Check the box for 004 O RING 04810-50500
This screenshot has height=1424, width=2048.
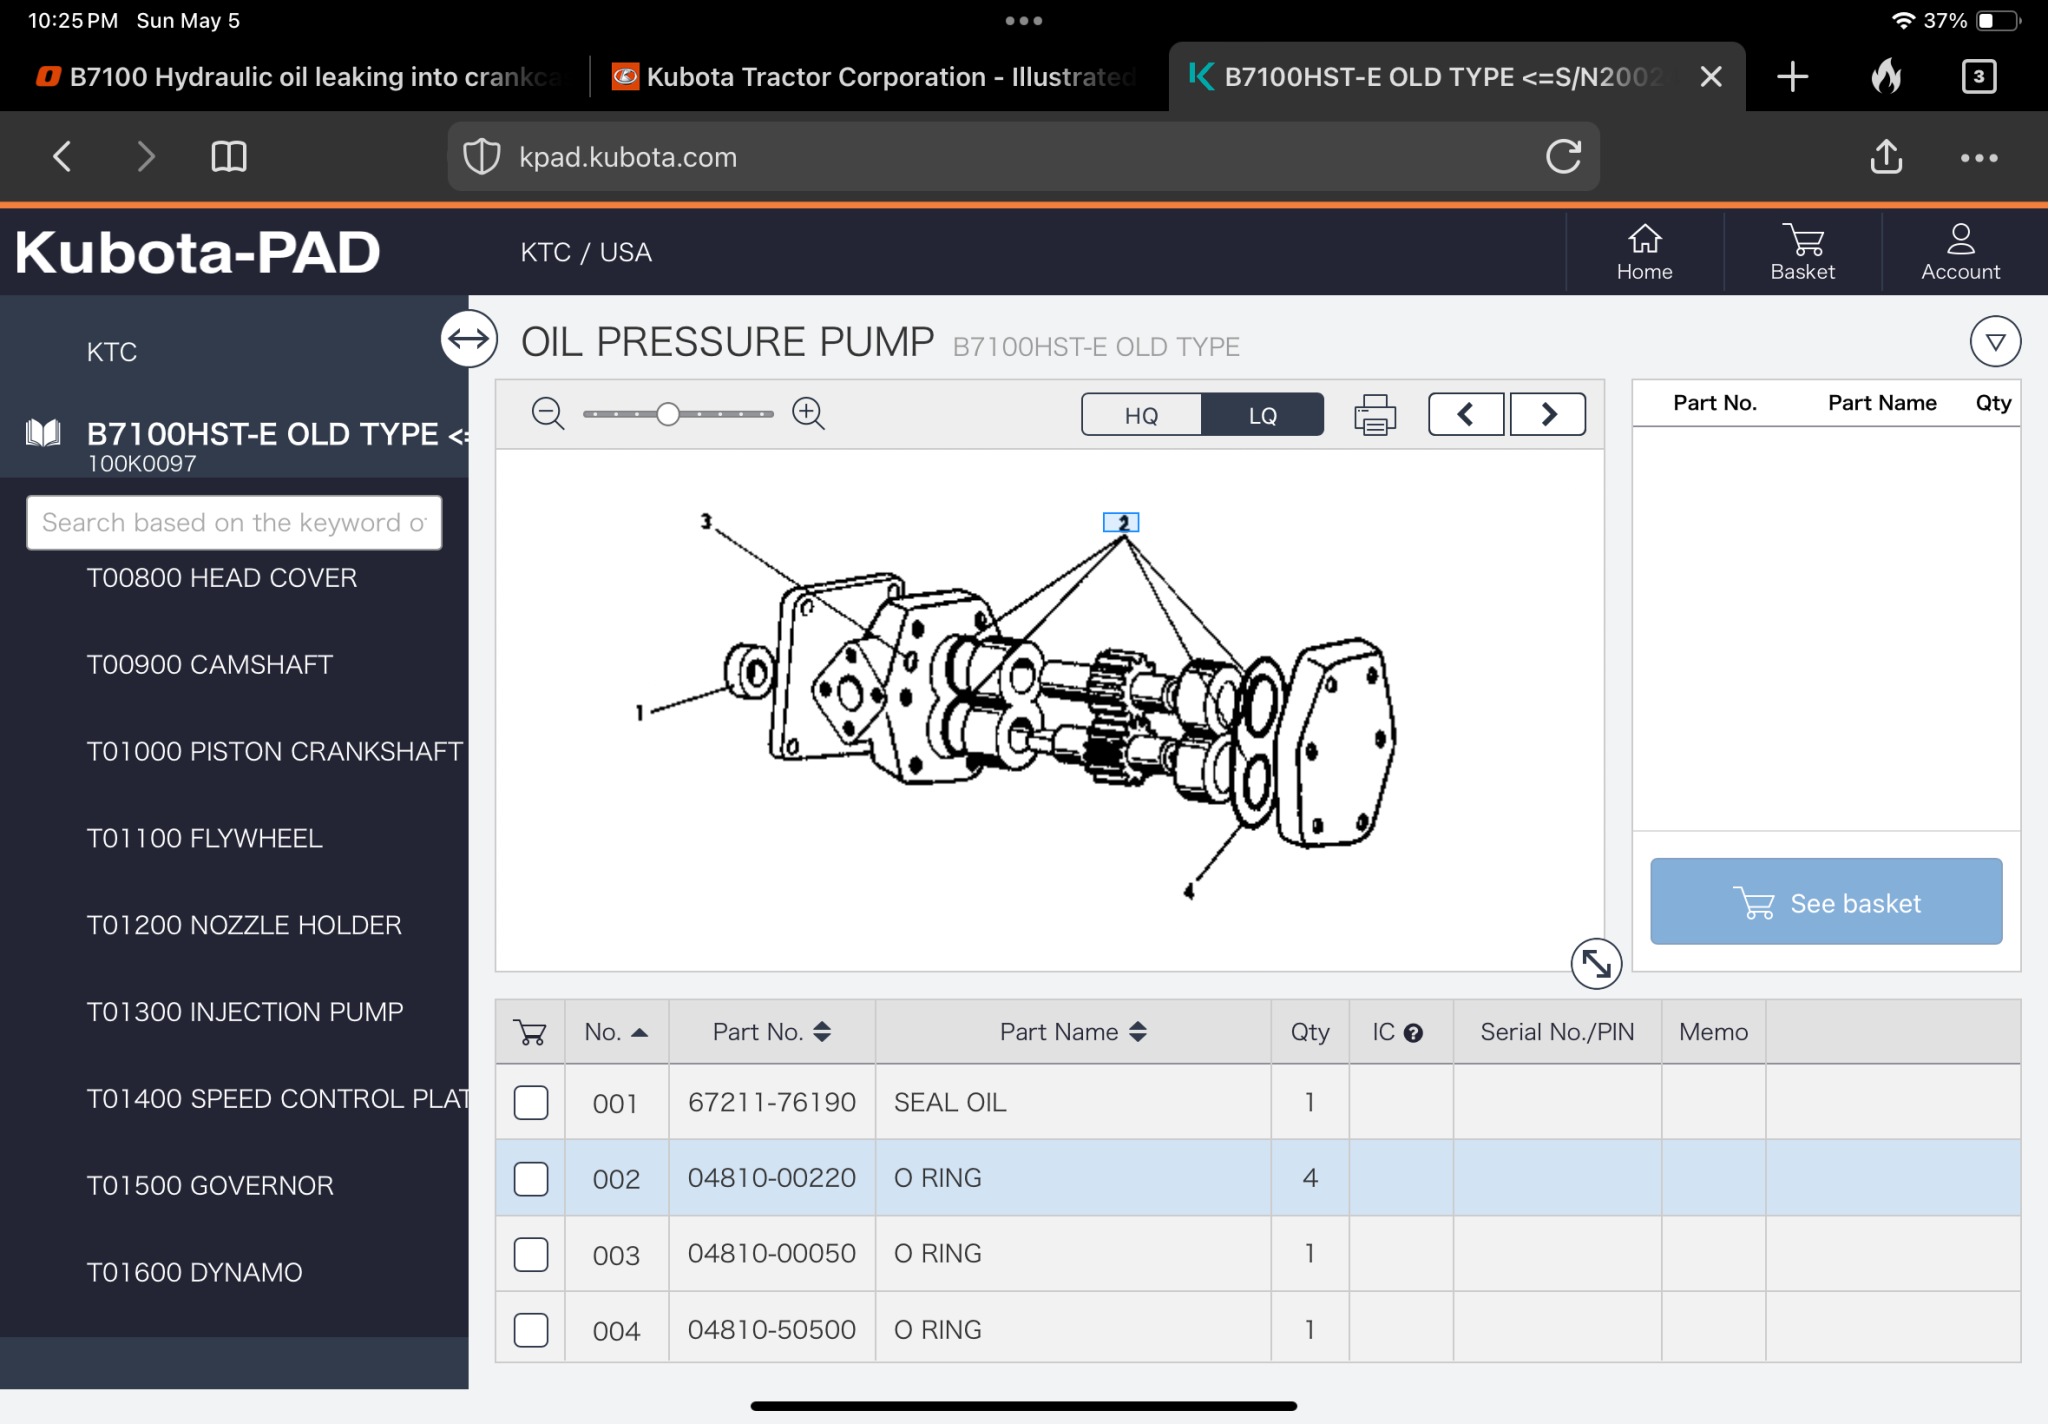coord(531,1330)
